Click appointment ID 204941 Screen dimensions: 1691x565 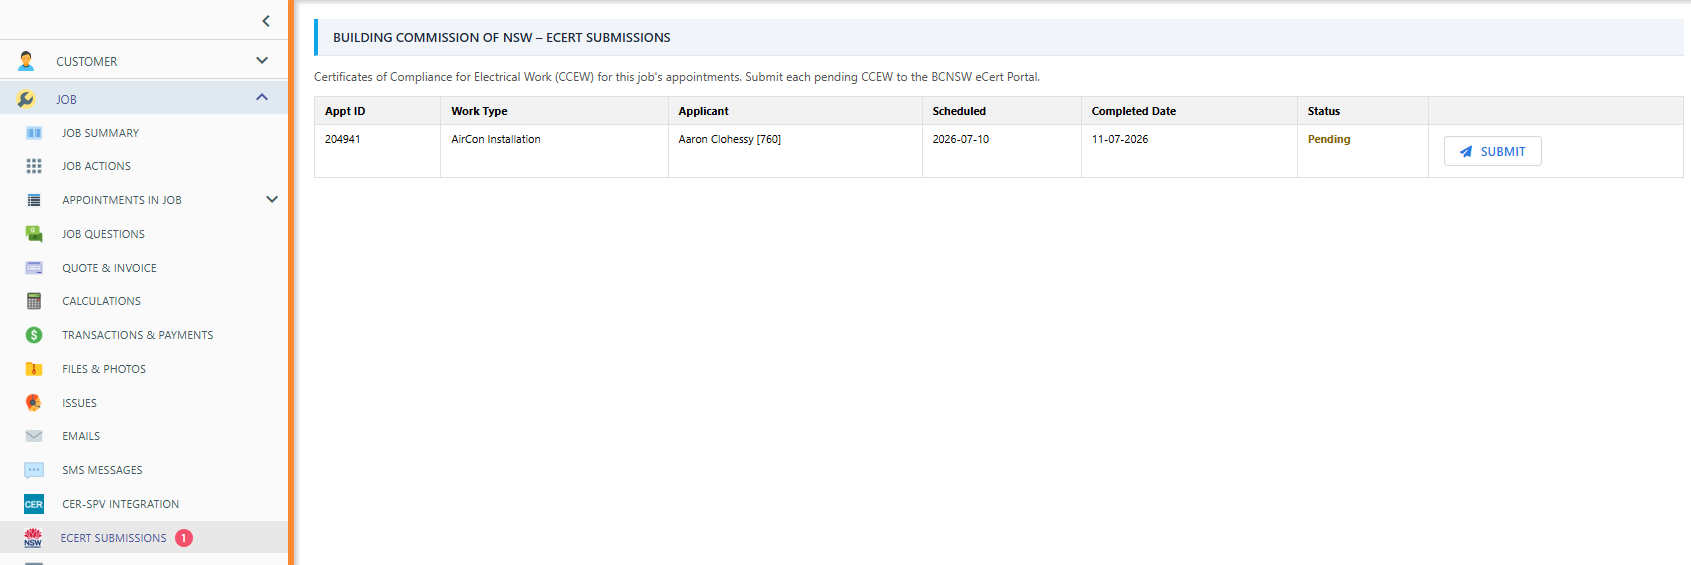342,139
